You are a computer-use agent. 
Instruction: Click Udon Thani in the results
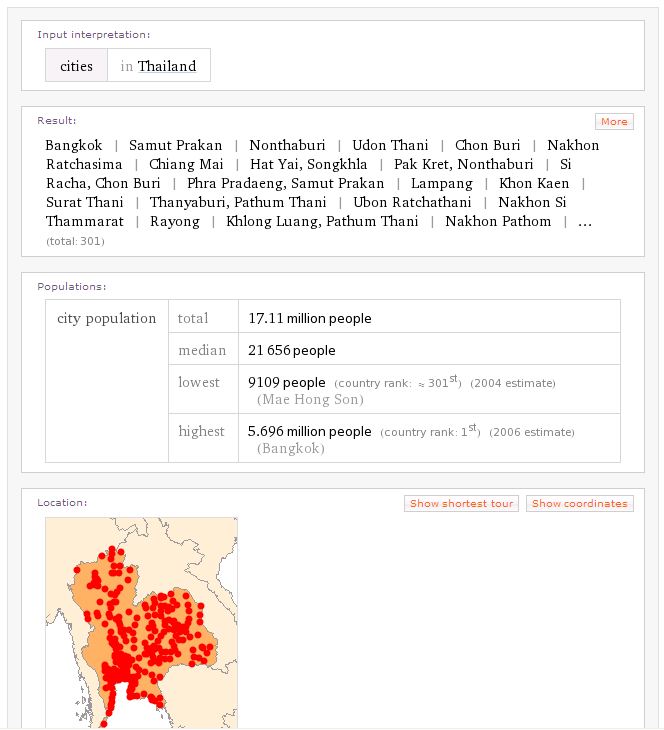click(390, 145)
